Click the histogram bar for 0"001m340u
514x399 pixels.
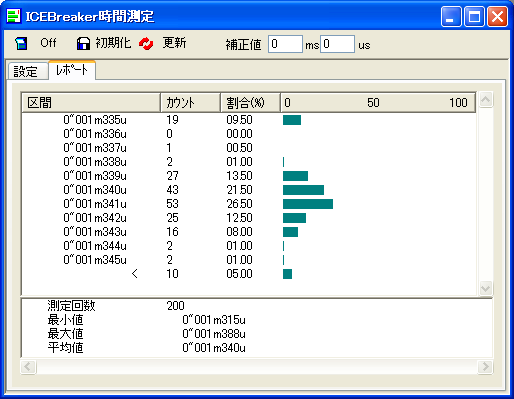303,190
